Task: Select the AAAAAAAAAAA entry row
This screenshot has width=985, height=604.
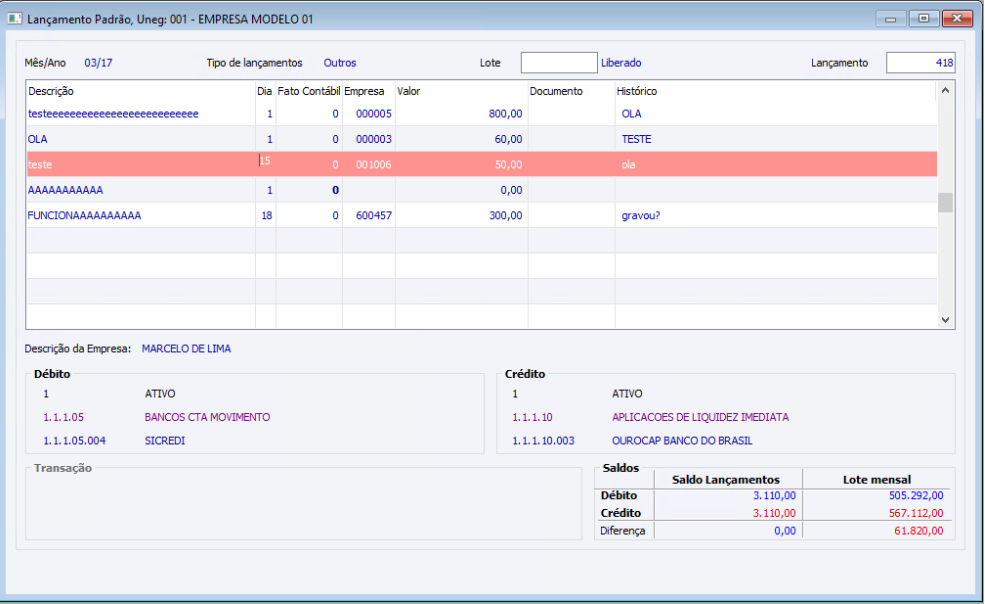Action: pyautogui.click(x=481, y=190)
